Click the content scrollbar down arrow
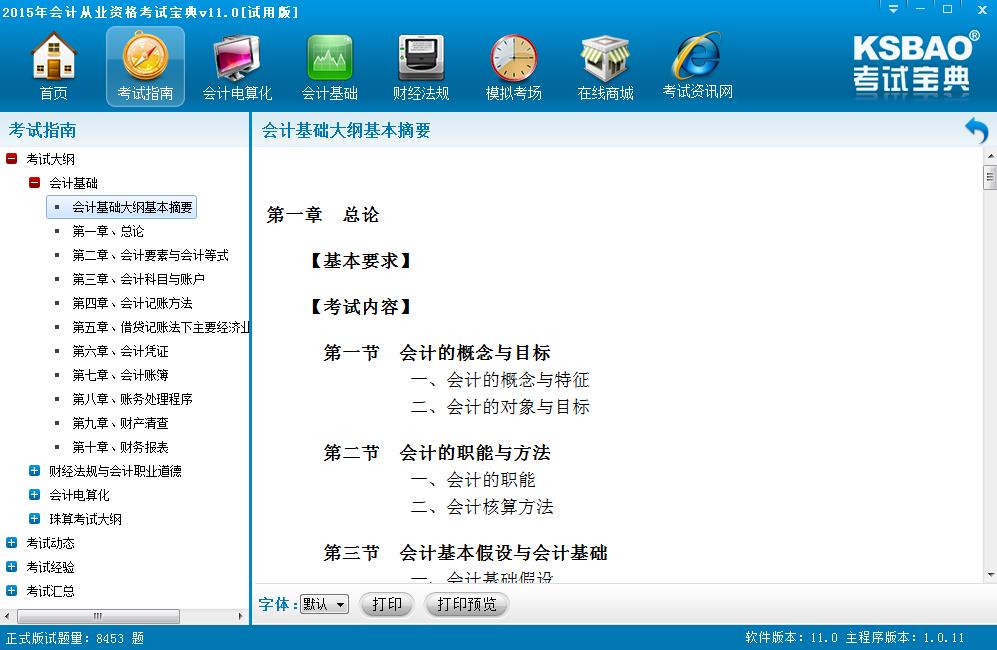 (990, 574)
